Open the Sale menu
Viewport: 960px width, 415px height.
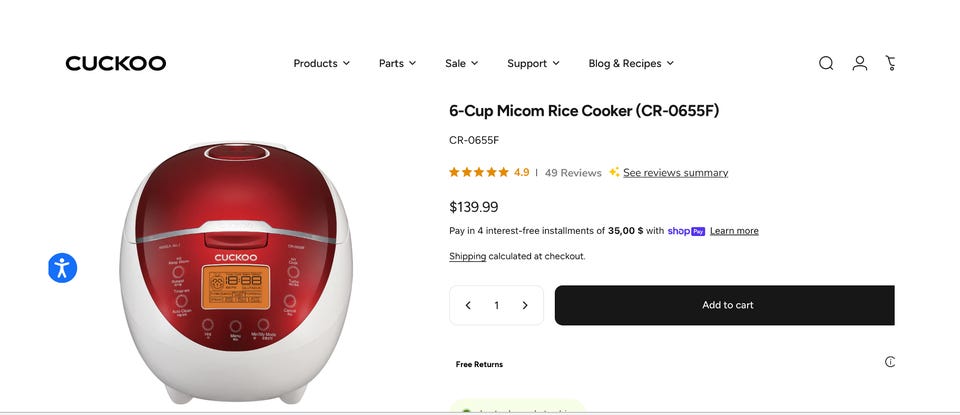coord(461,63)
